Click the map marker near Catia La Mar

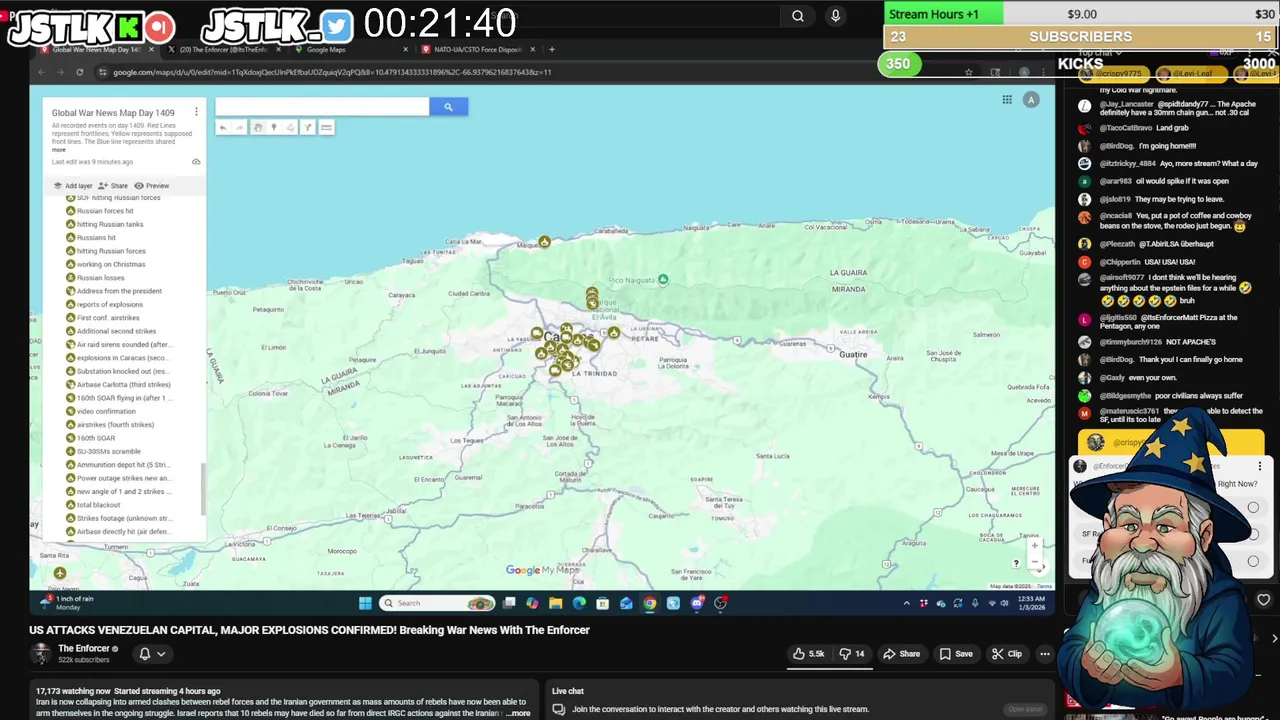pos(544,242)
